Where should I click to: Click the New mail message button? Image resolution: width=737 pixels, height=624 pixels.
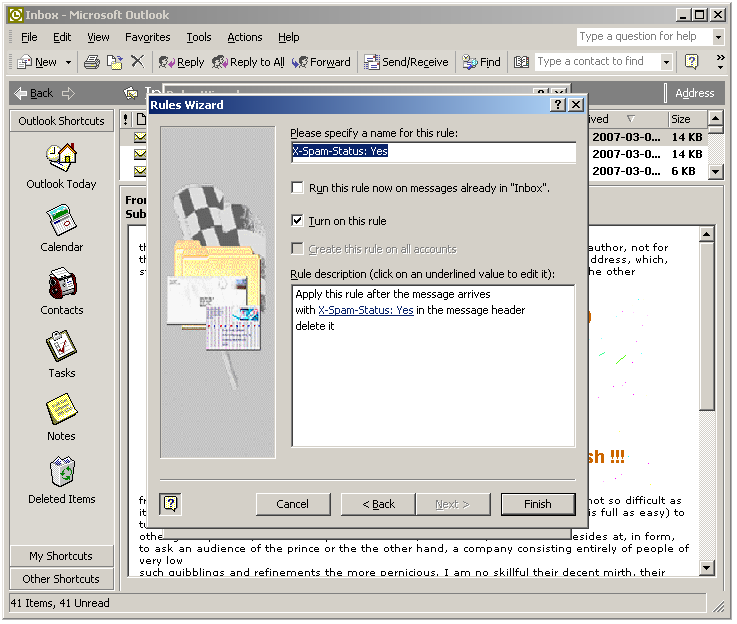[x=37, y=62]
